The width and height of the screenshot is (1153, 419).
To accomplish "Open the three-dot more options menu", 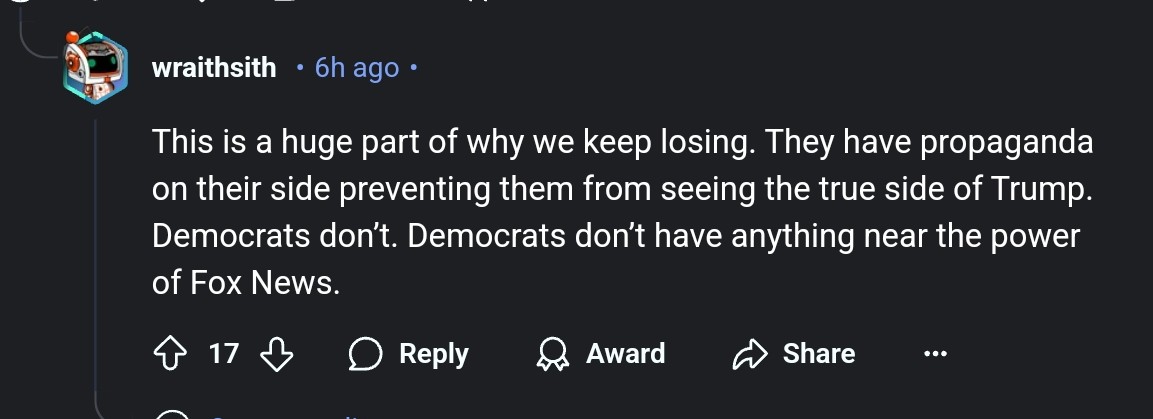I will 934,354.
